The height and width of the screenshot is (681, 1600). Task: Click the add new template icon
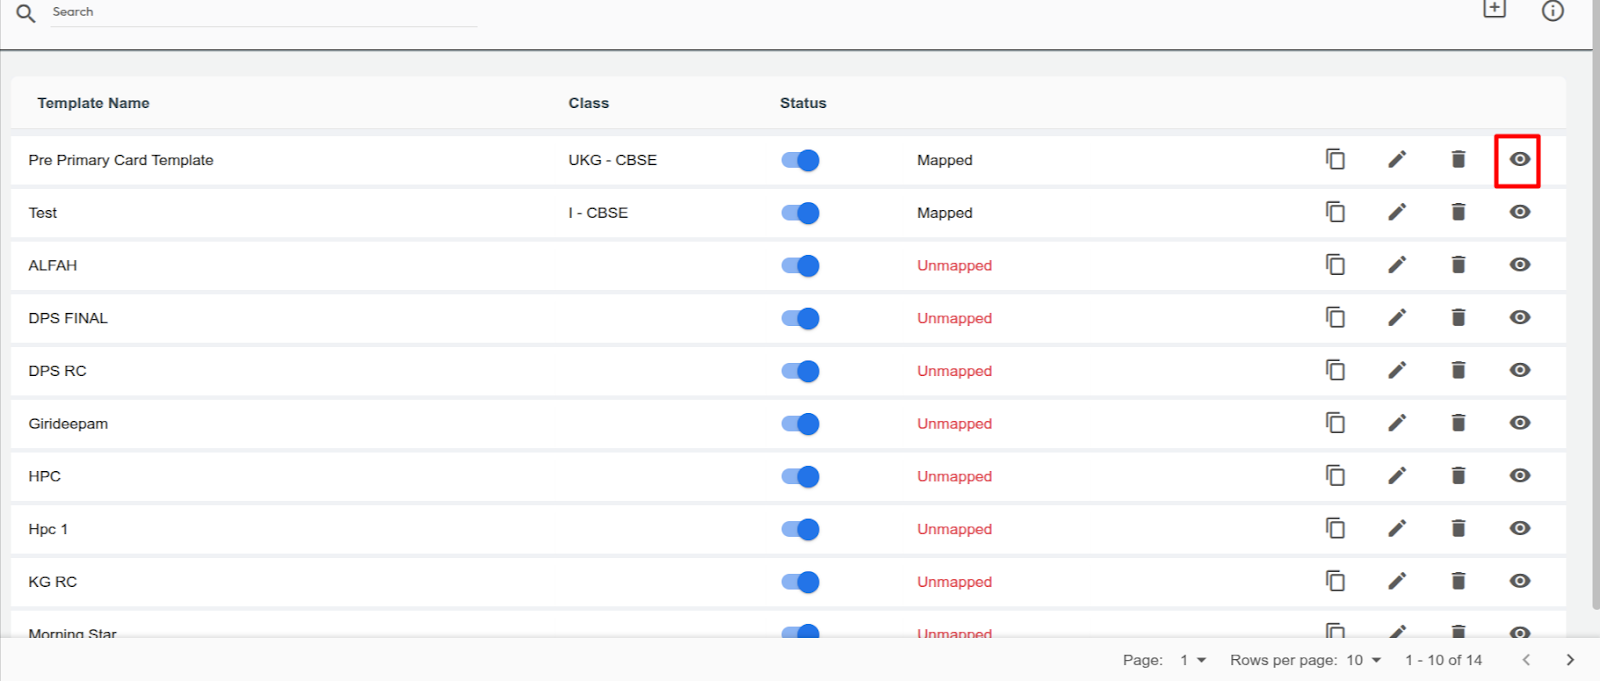[1494, 9]
